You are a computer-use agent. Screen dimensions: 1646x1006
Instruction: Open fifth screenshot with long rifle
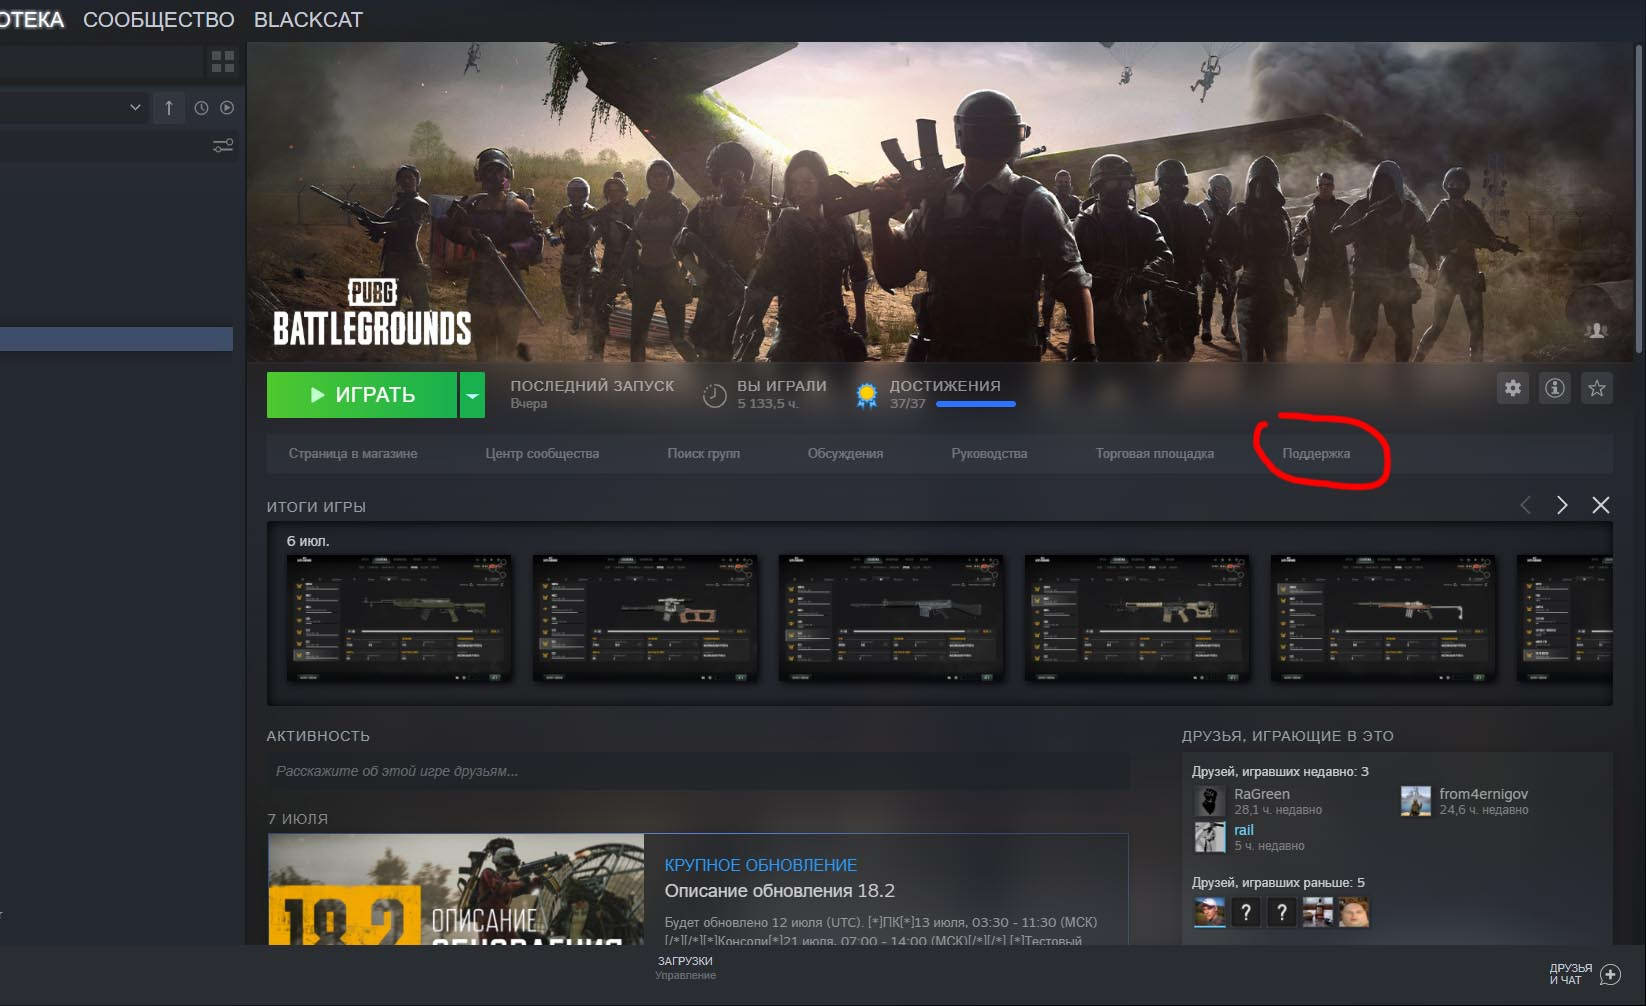point(1383,619)
